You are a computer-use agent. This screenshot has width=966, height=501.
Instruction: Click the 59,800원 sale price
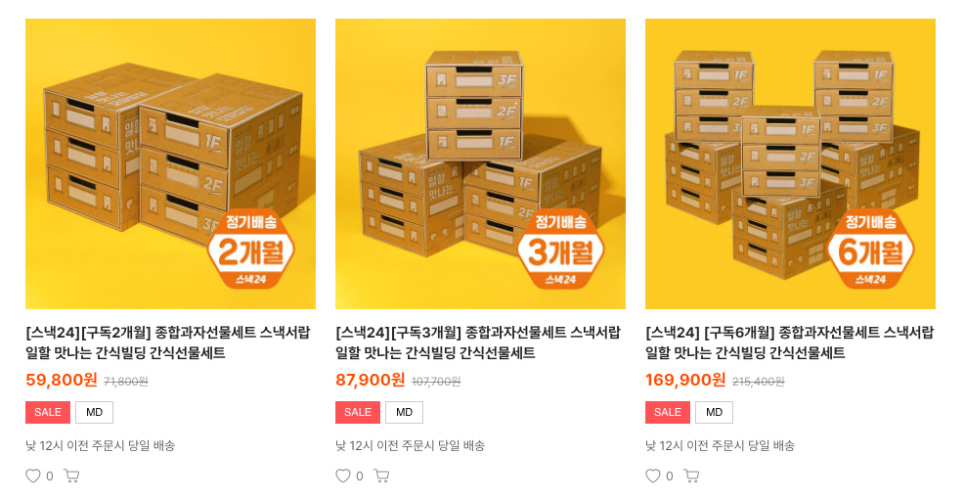pyautogui.click(x=62, y=380)
